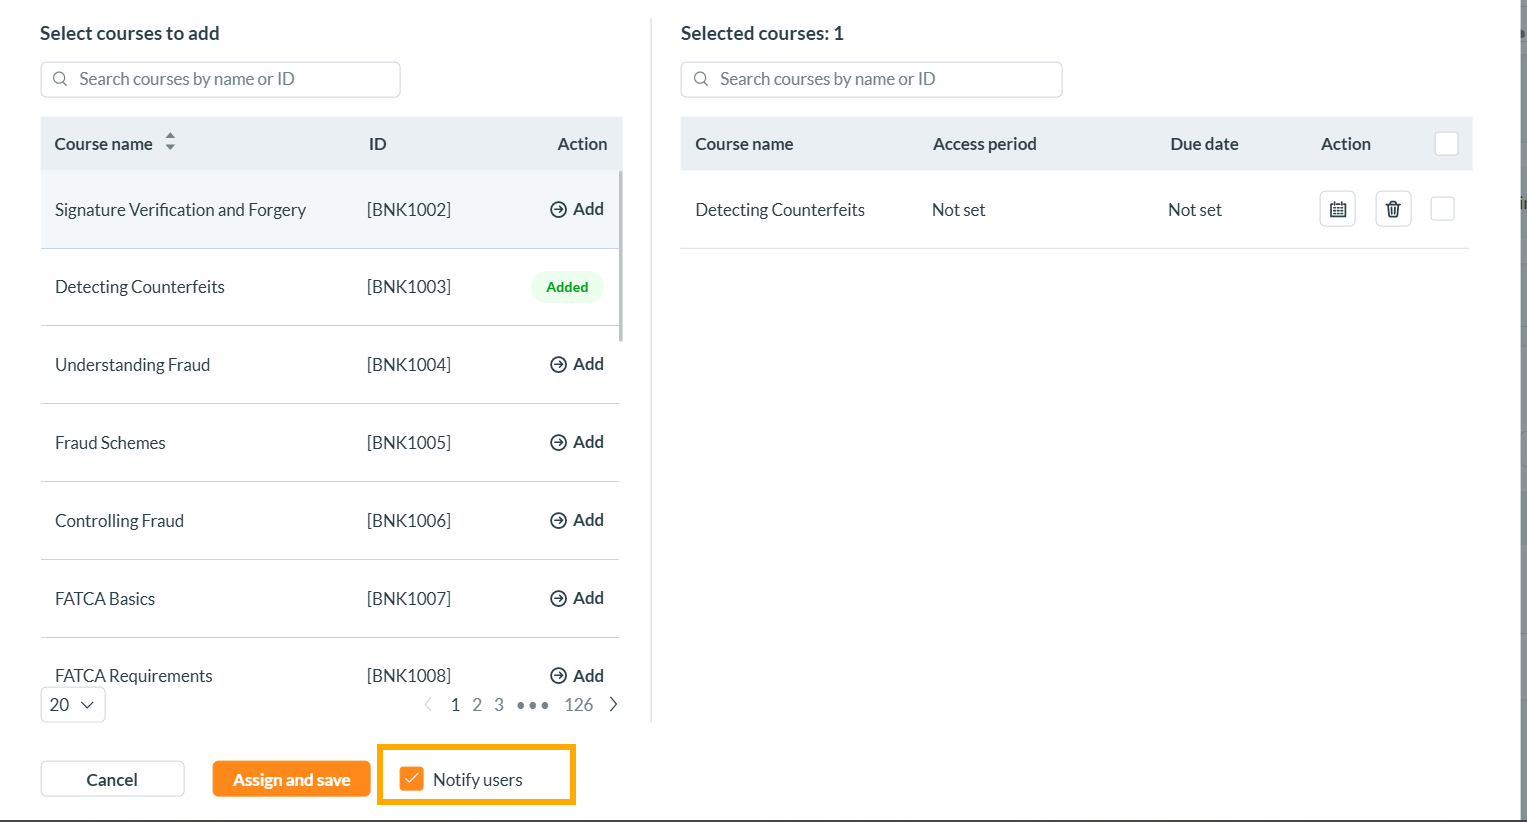The height and width of the screenshot is (822, 1527).
Task: Click Assign and save button
Action: click(x=291, y=779)
